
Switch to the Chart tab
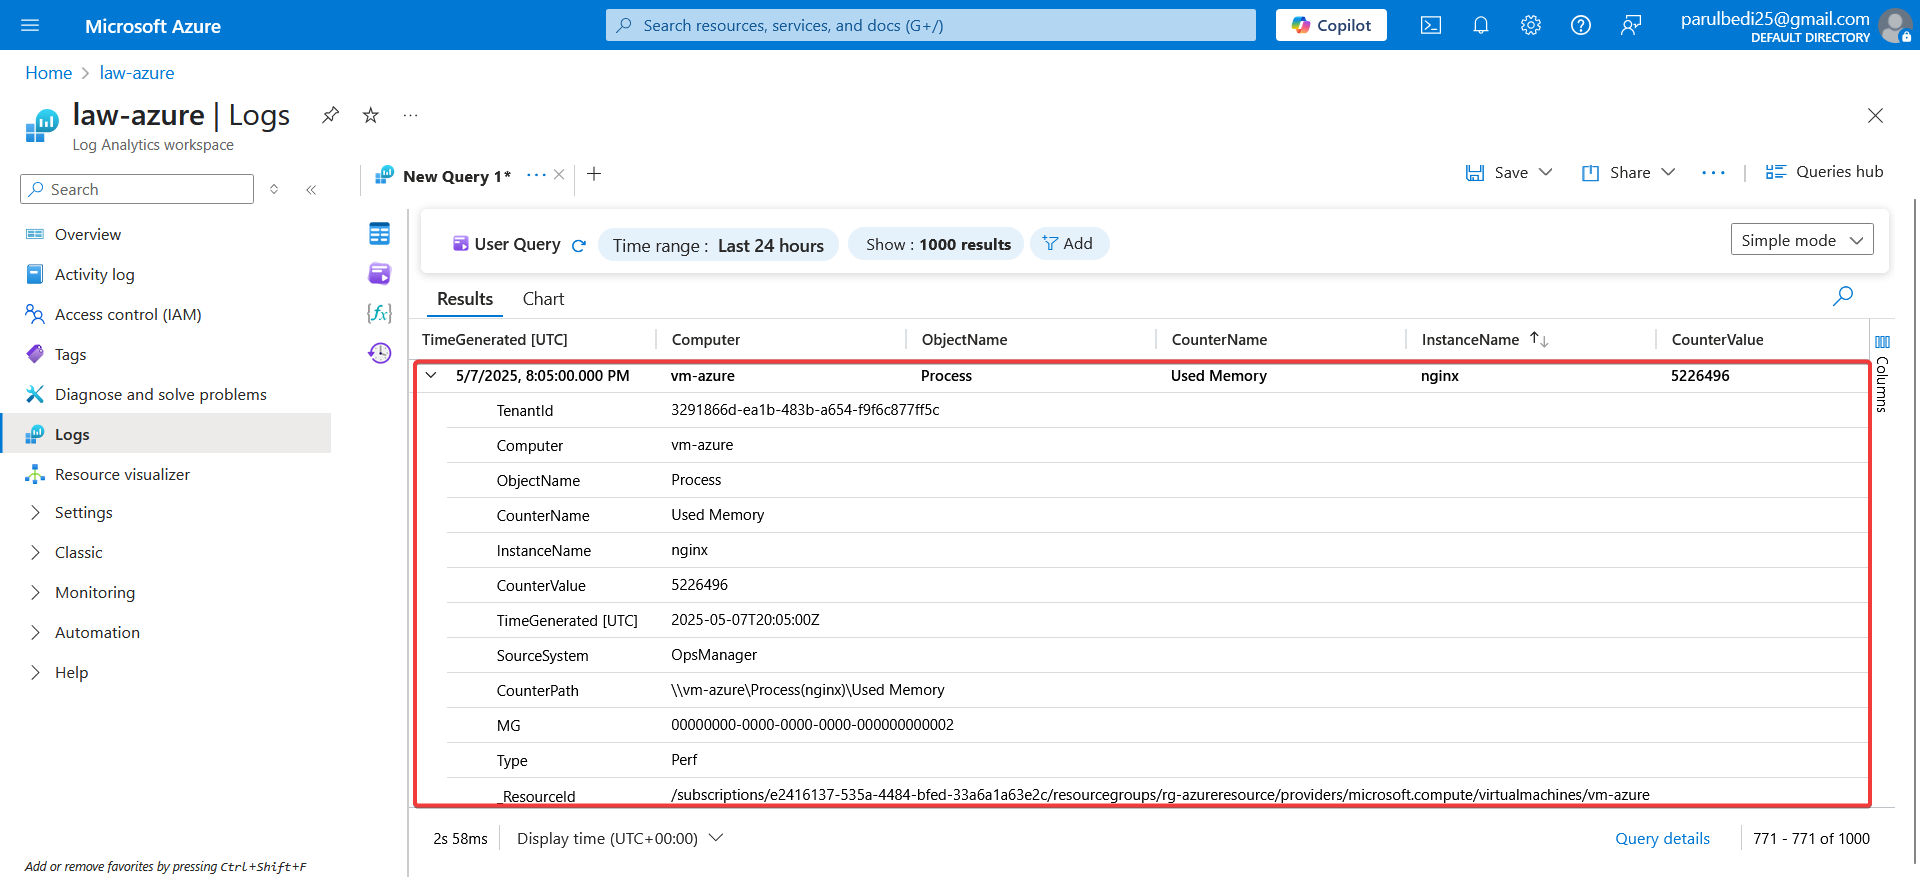[543, 299]
